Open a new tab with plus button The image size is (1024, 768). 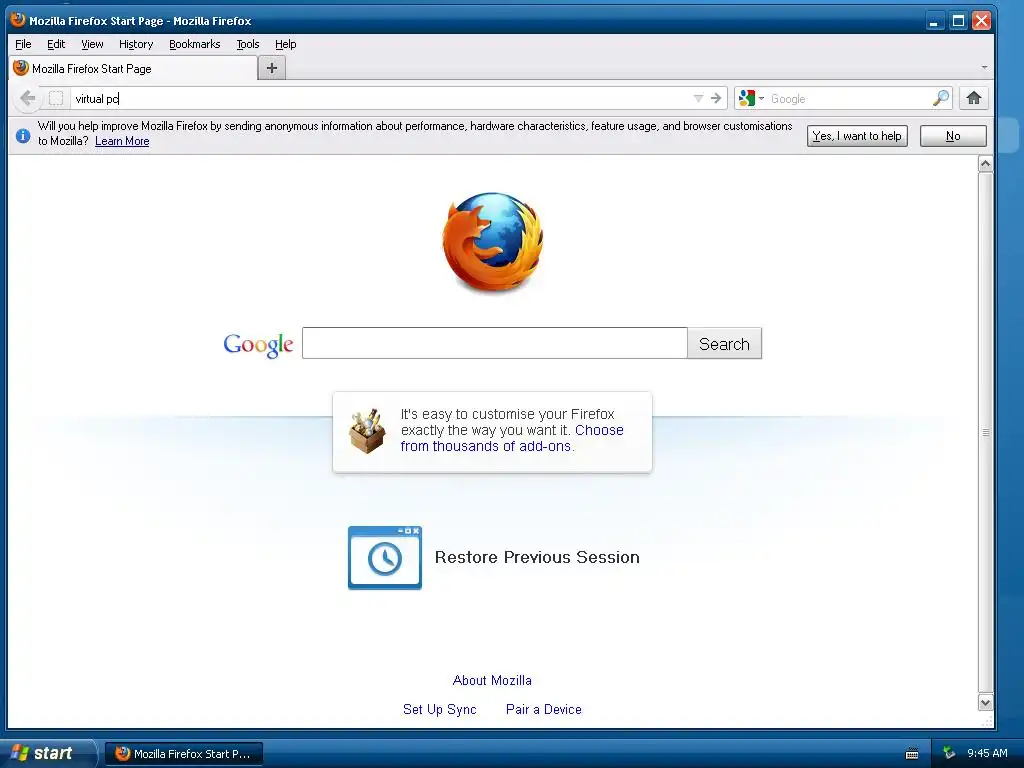pyautogui.click(x=272, y=68)
